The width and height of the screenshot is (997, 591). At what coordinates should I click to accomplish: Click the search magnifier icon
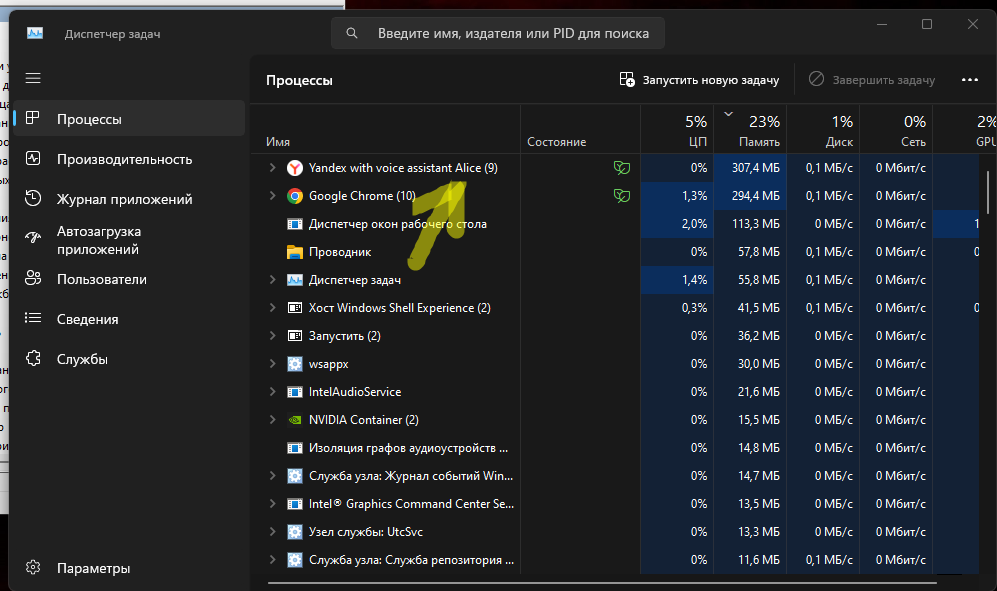(352, 33)
